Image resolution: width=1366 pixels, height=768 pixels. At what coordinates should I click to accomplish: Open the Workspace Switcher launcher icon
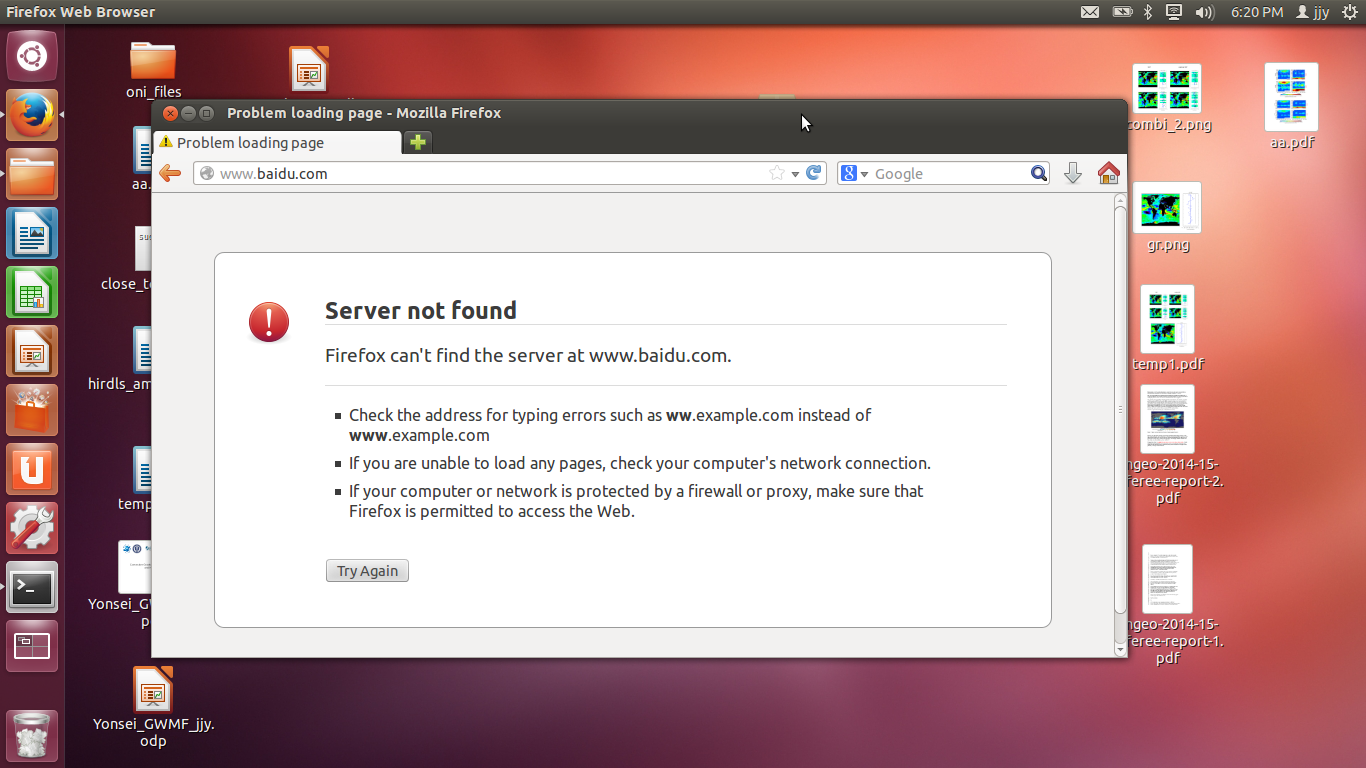pyautogui.click(x=32, y=646)
